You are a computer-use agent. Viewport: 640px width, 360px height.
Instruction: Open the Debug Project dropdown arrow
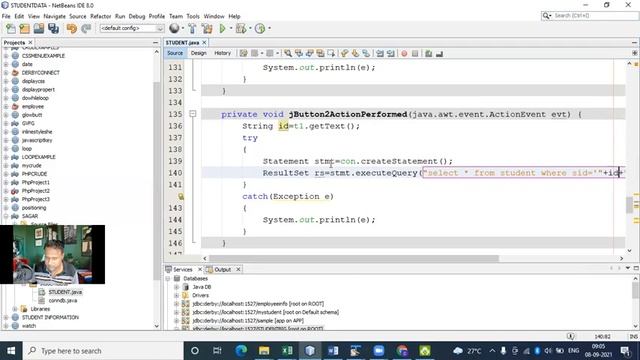click(250, 28)
